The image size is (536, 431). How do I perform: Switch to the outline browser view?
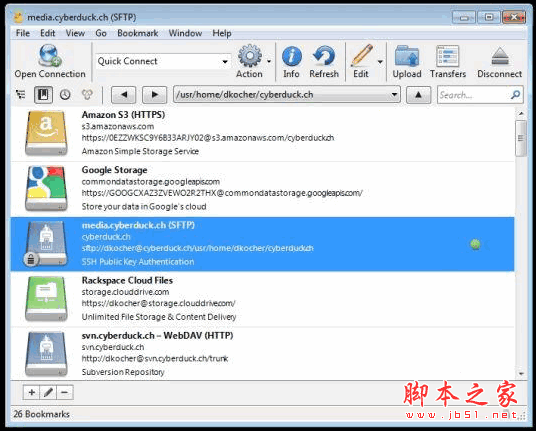21,95
